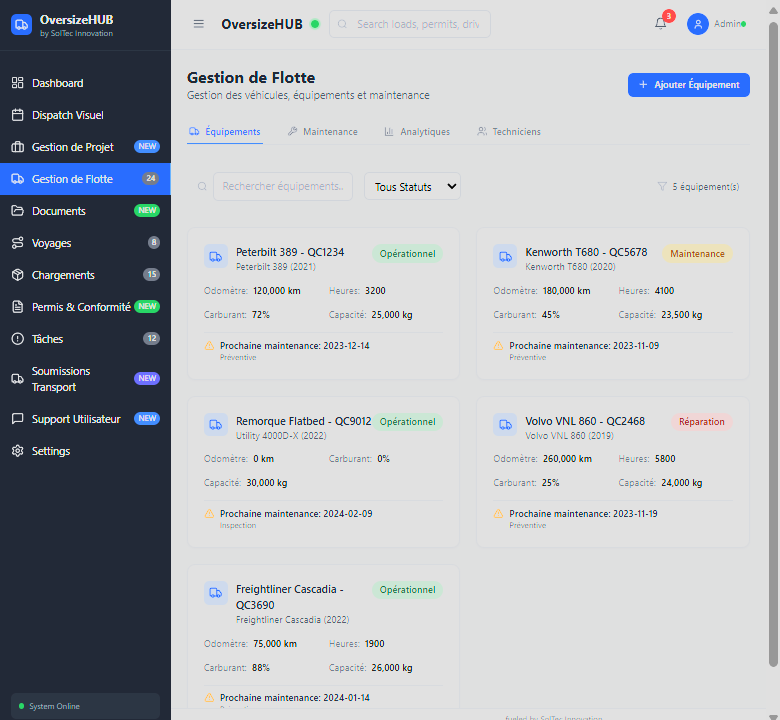
Task: Click the Peterbilt 389 truck icon
Action: click(216, 256)
